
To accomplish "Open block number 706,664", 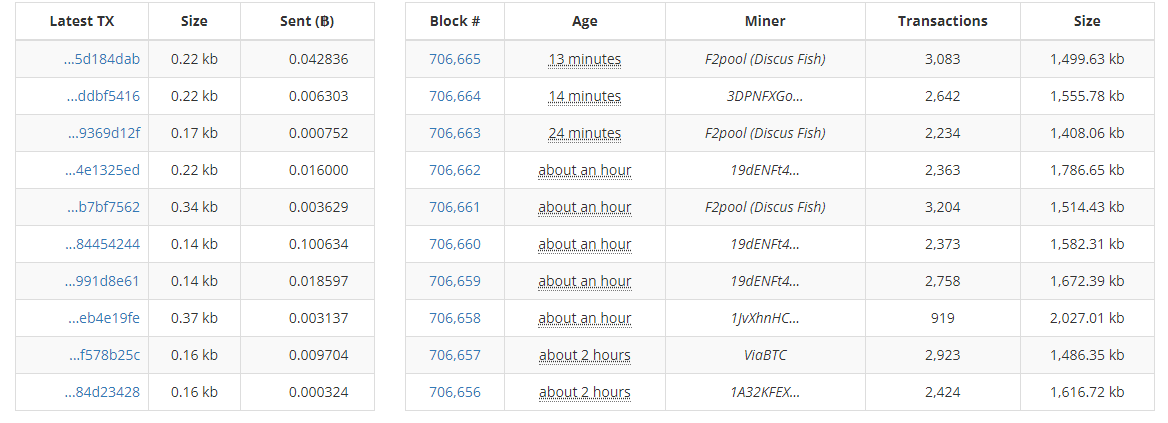I will pos(455,96).
